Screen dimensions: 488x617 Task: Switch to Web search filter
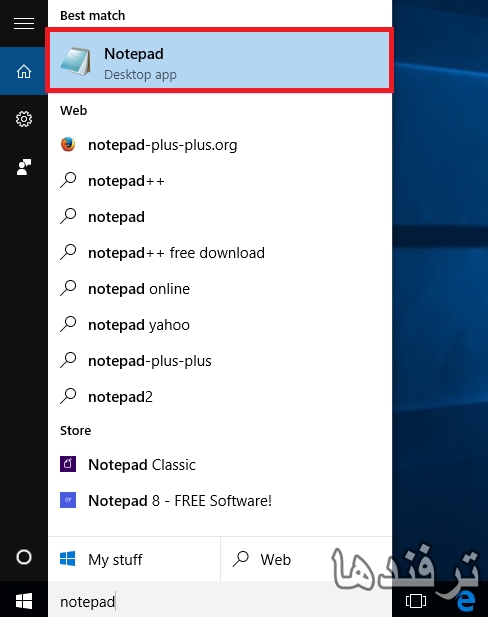pyautogui.click(x=306, y=559)
